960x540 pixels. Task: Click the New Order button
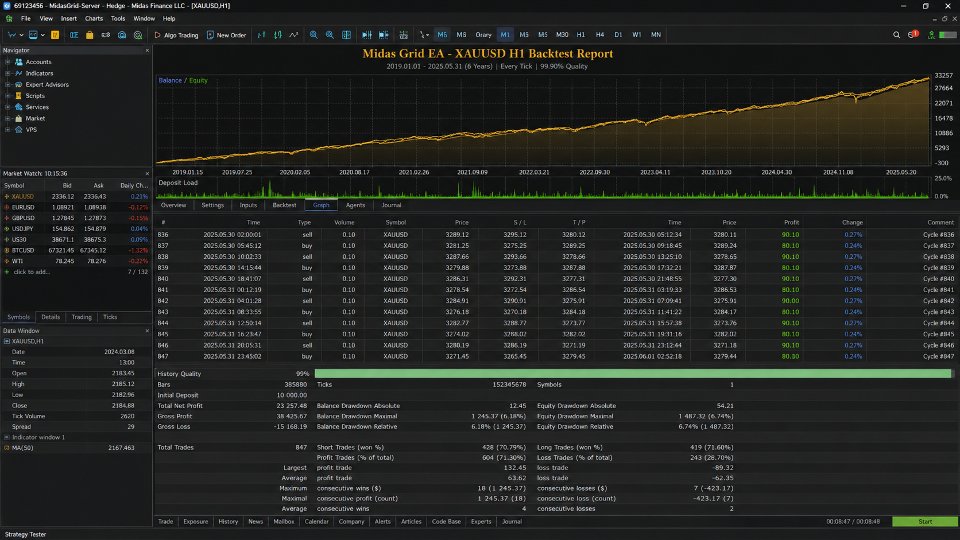coord(227,35)
